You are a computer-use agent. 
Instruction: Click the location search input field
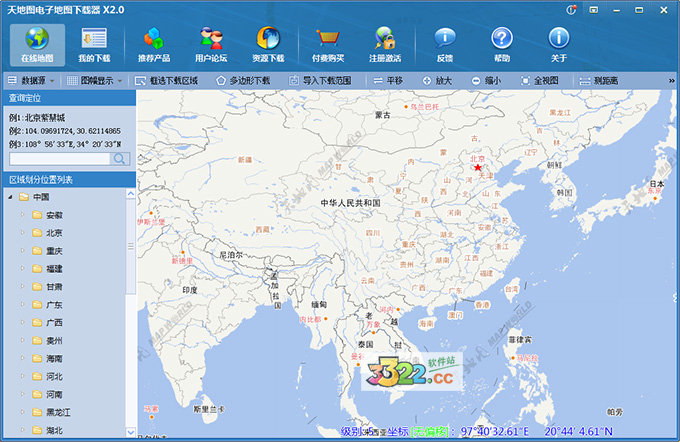point(60,159)
